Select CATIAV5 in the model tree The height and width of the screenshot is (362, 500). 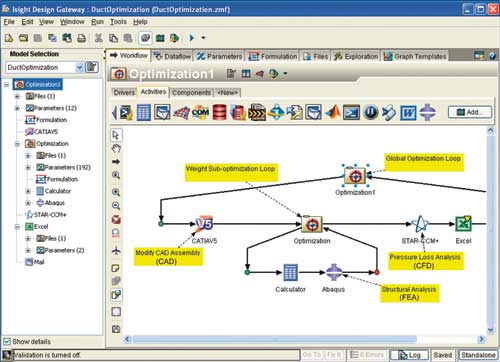pyautogui.click(x=42, y=132)
